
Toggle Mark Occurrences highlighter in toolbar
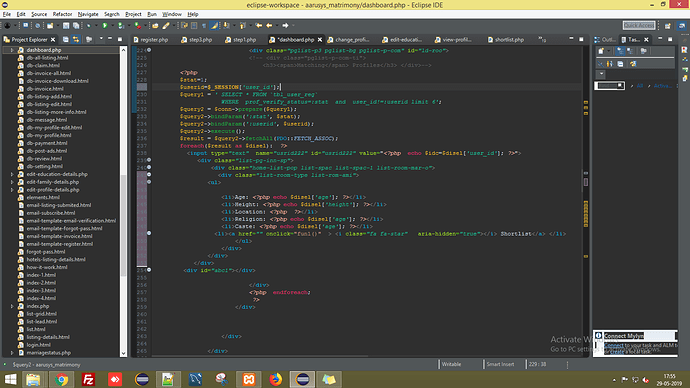pyautogui.click(x=214, y=26)
